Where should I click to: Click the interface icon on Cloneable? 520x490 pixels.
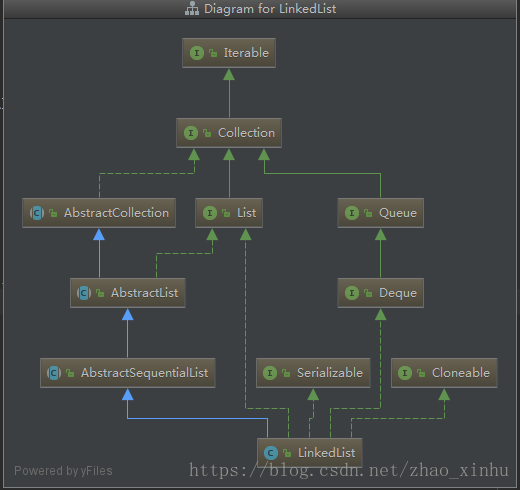coord(405,373)
